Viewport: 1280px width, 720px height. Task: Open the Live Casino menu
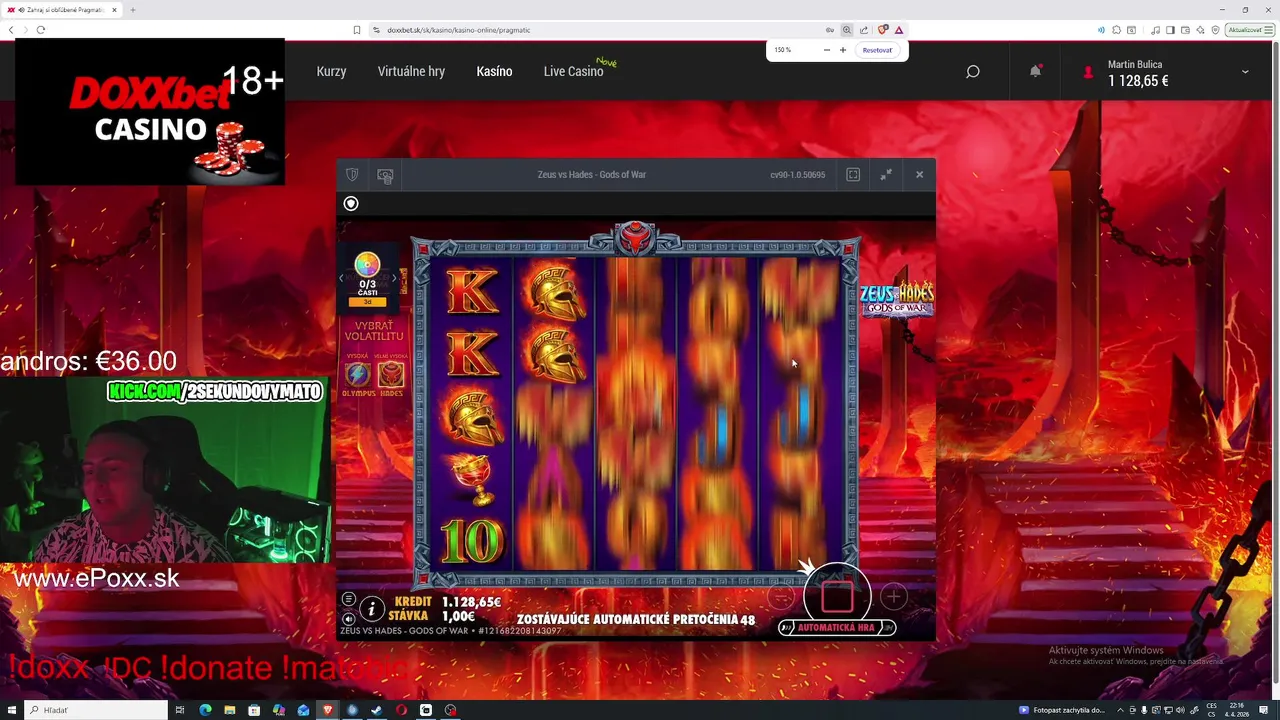573,71
